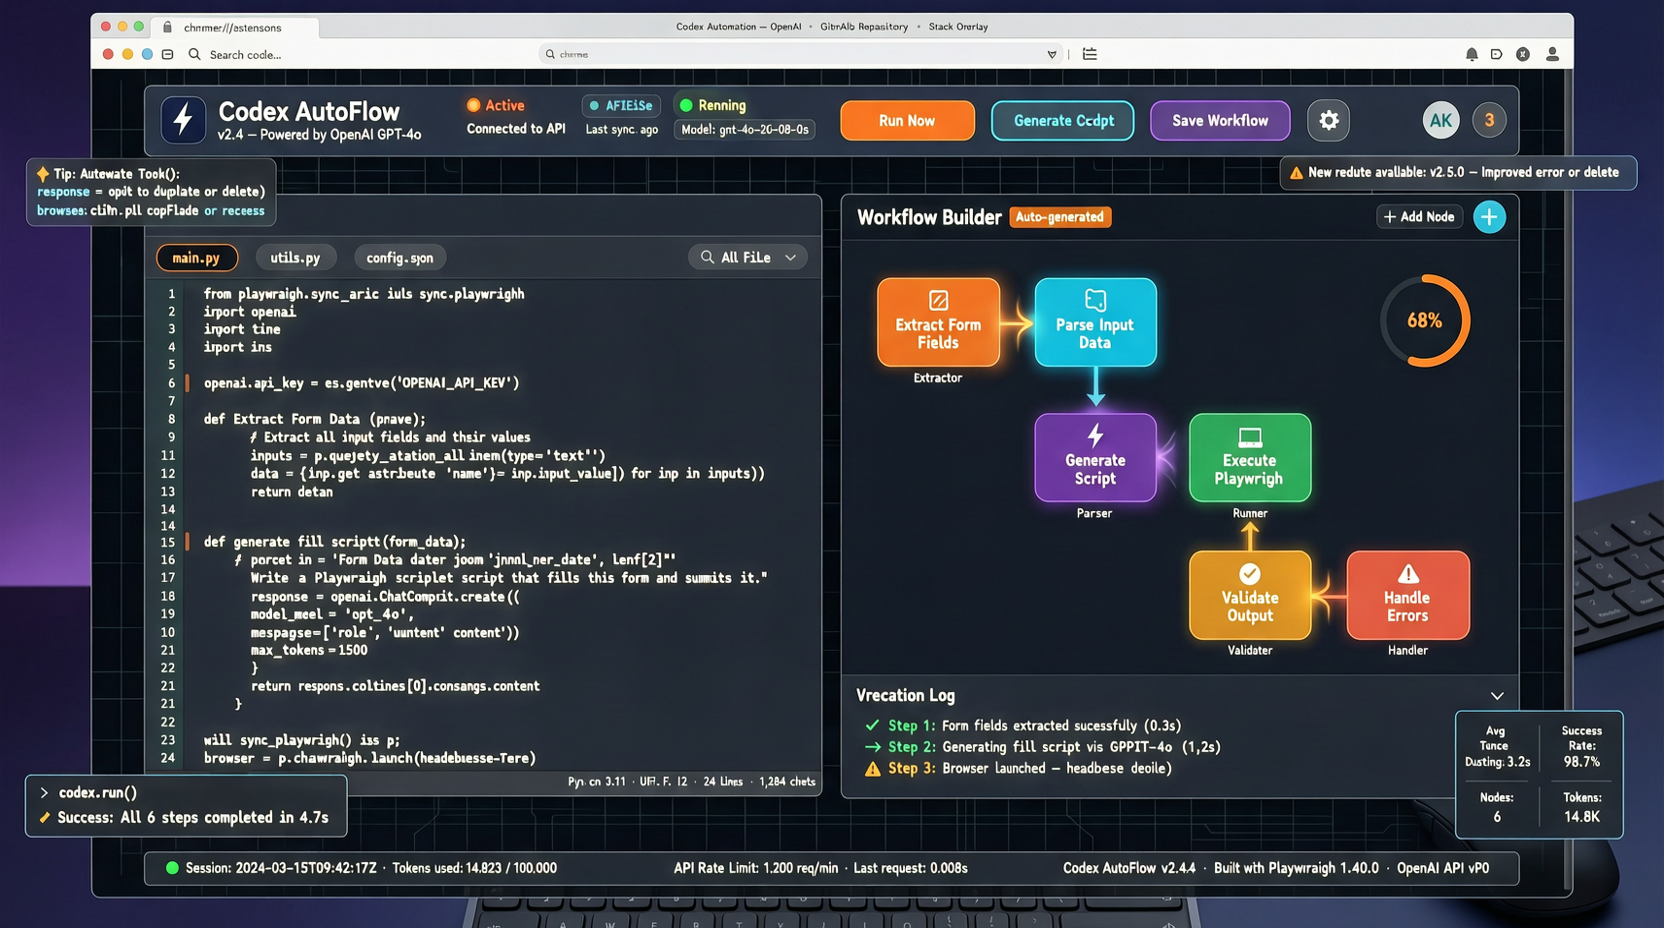Click the Codex AutoFlow lightning logo
The height and width of the screenshot is (928, 1664).
click(x=183, y=120)
